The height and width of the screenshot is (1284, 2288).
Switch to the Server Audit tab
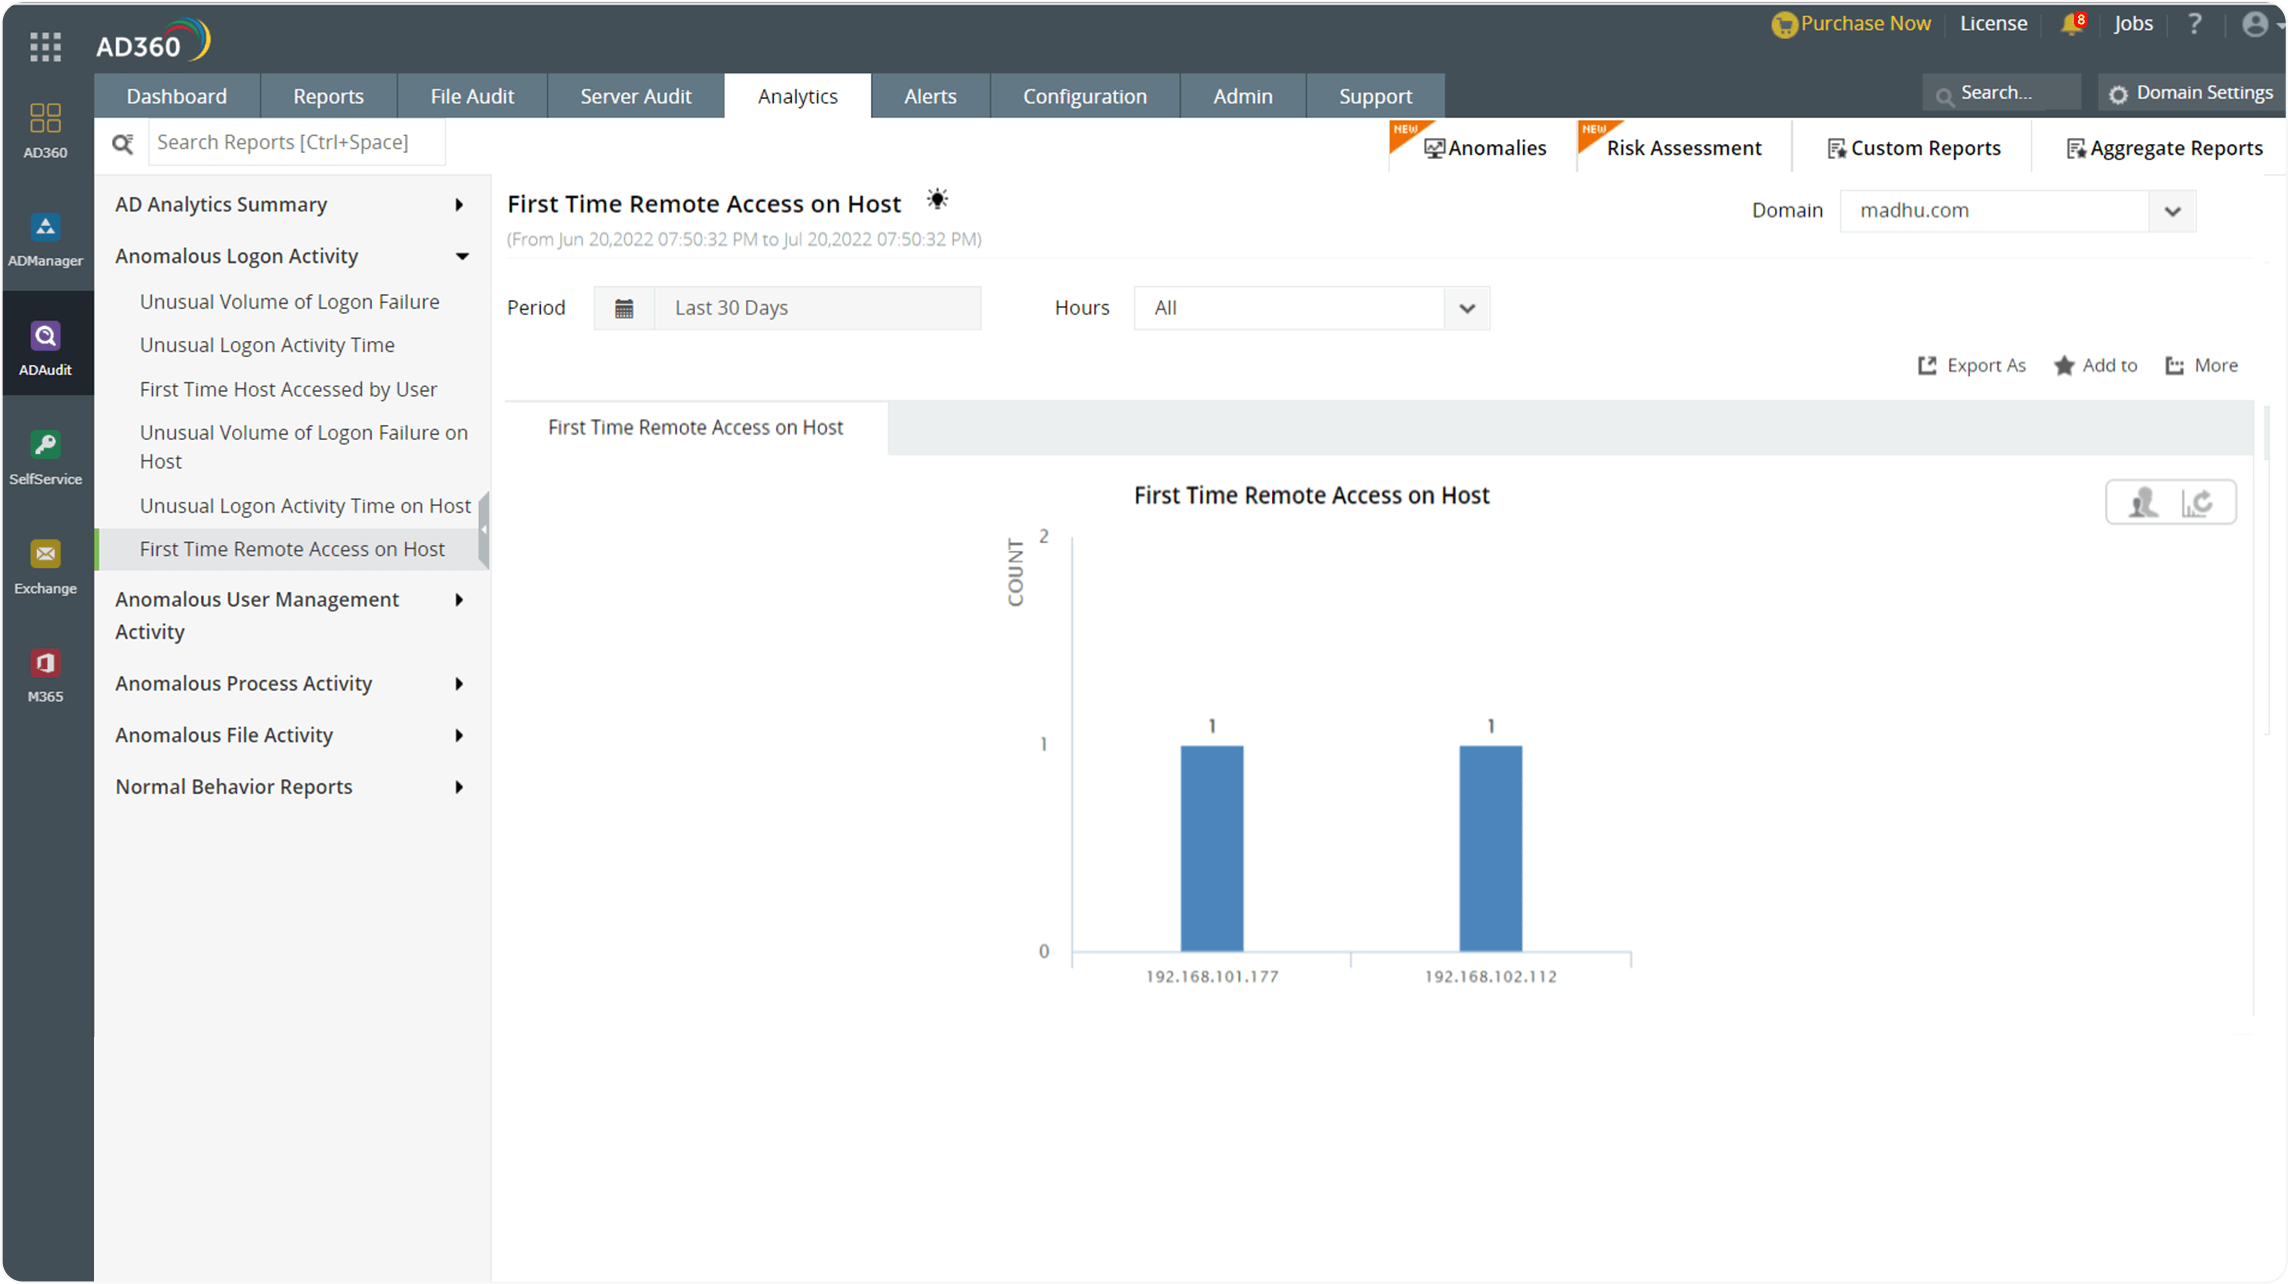(x=636, y=95)
